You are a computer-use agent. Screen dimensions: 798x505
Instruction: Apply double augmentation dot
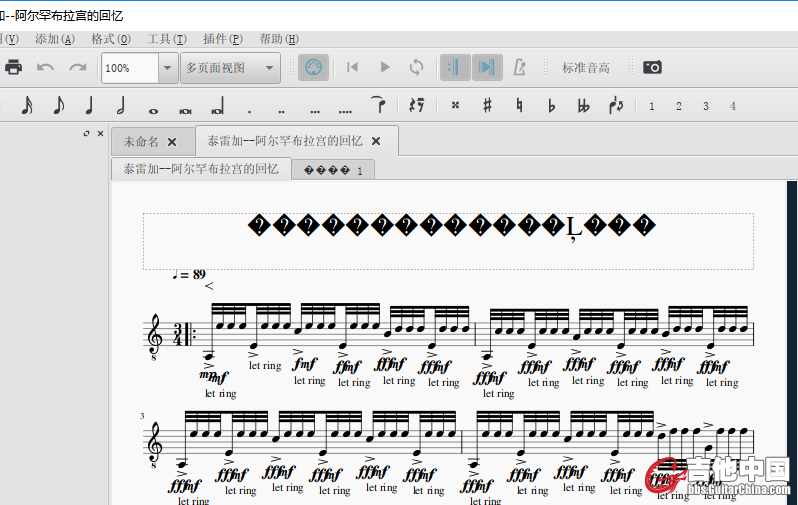(281, 111)
